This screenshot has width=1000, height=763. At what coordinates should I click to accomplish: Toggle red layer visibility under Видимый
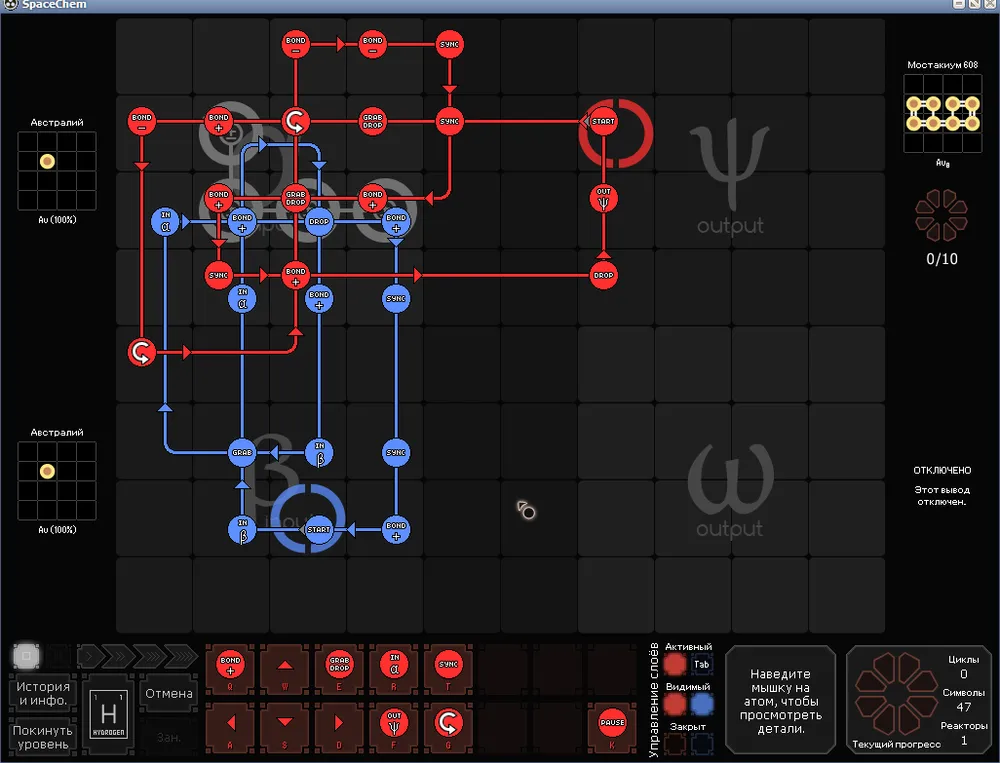675,704
